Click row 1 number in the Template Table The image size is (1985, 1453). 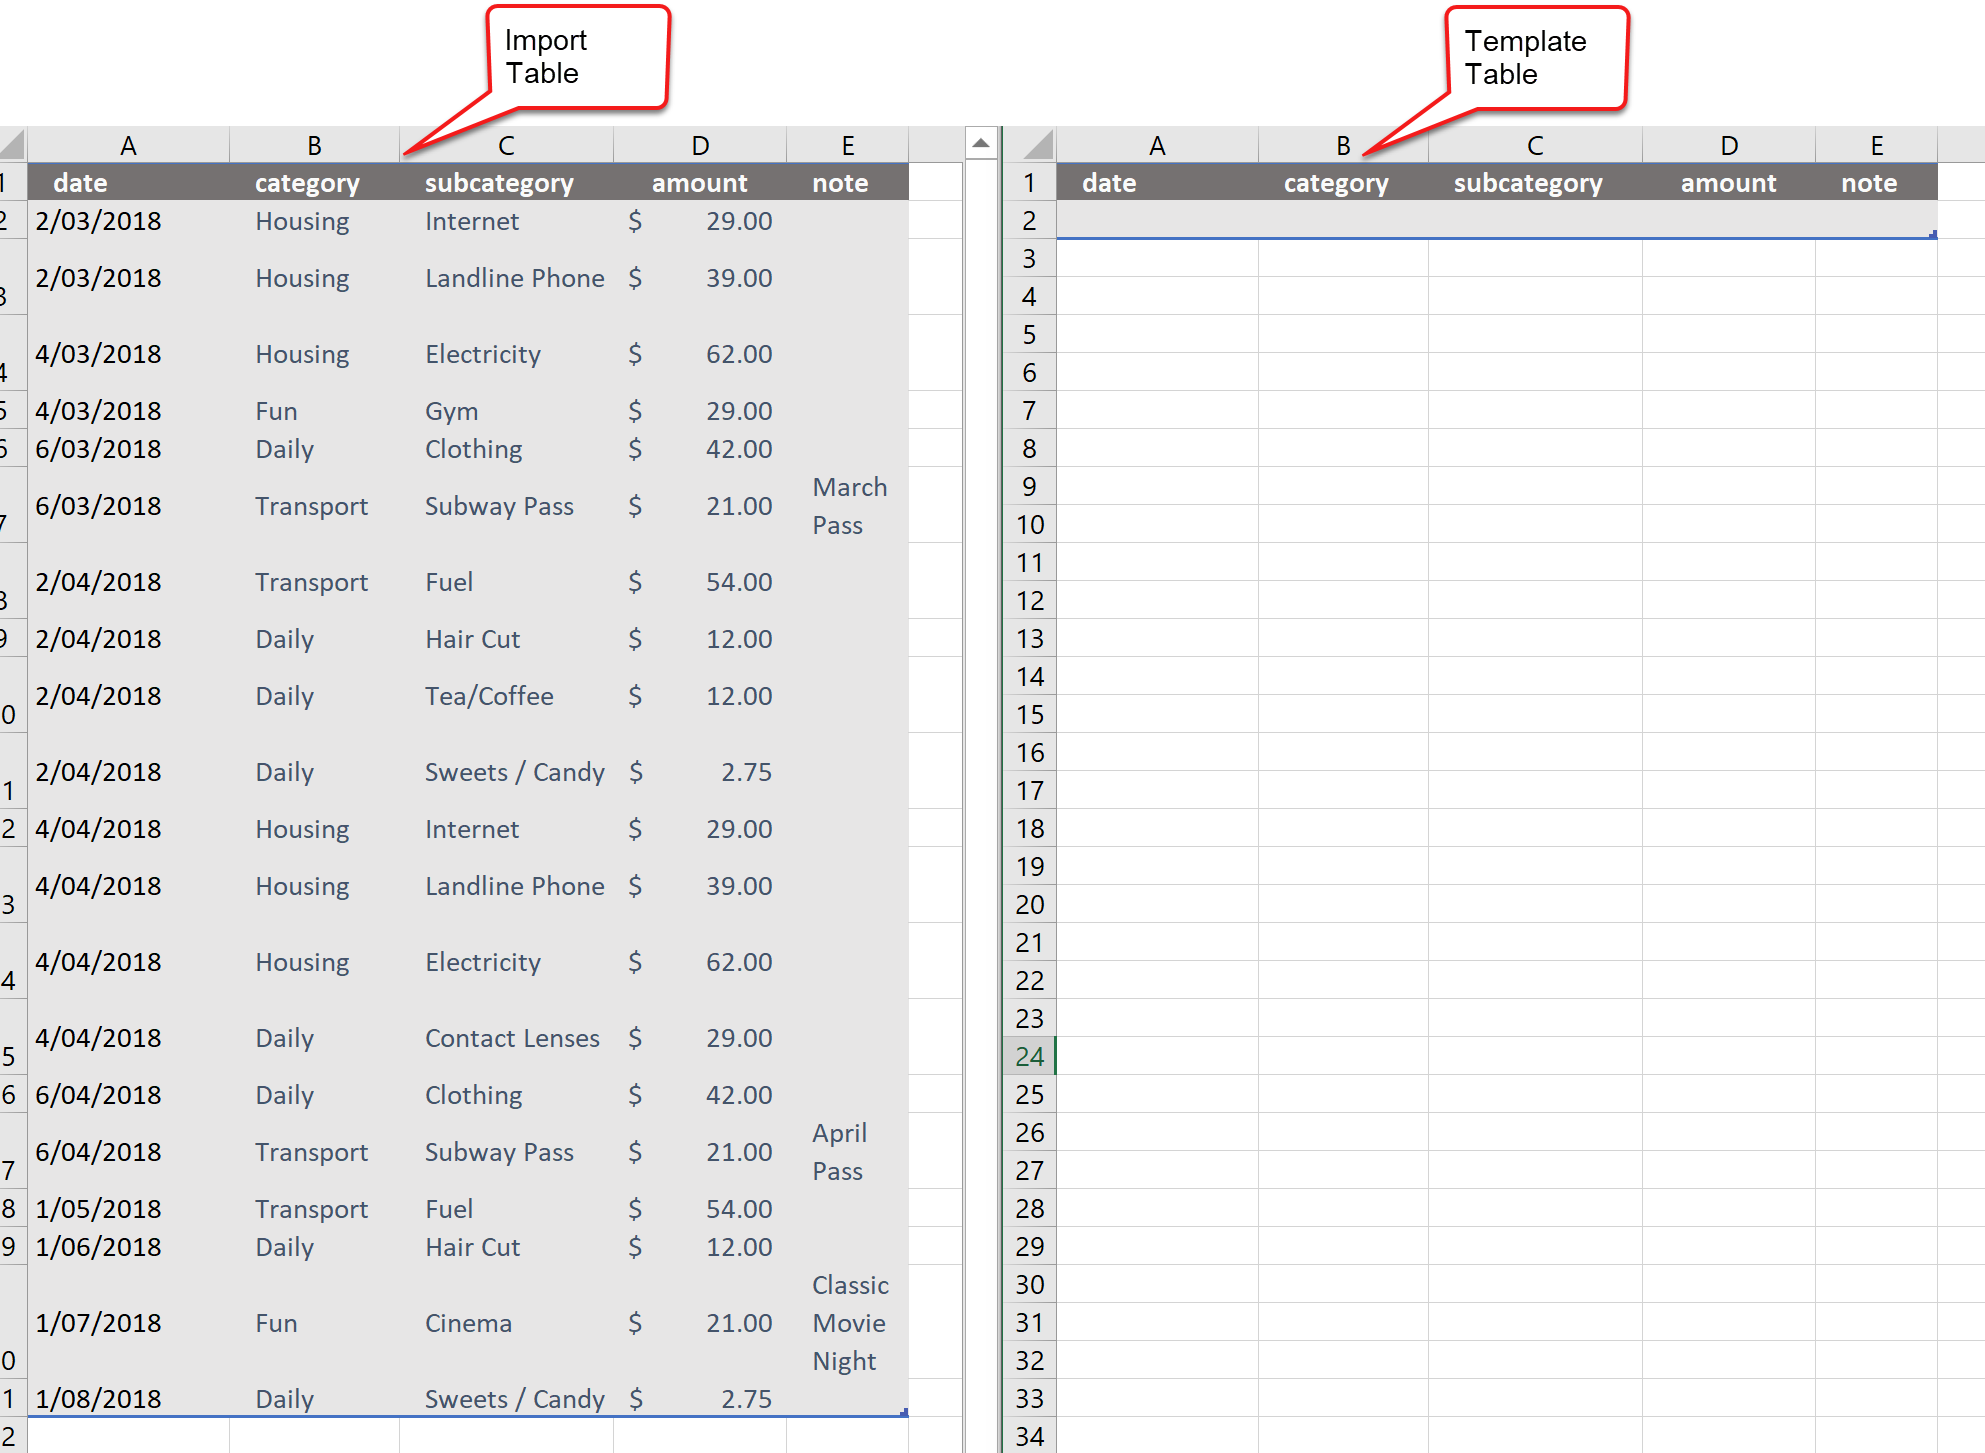point(1030,182)
